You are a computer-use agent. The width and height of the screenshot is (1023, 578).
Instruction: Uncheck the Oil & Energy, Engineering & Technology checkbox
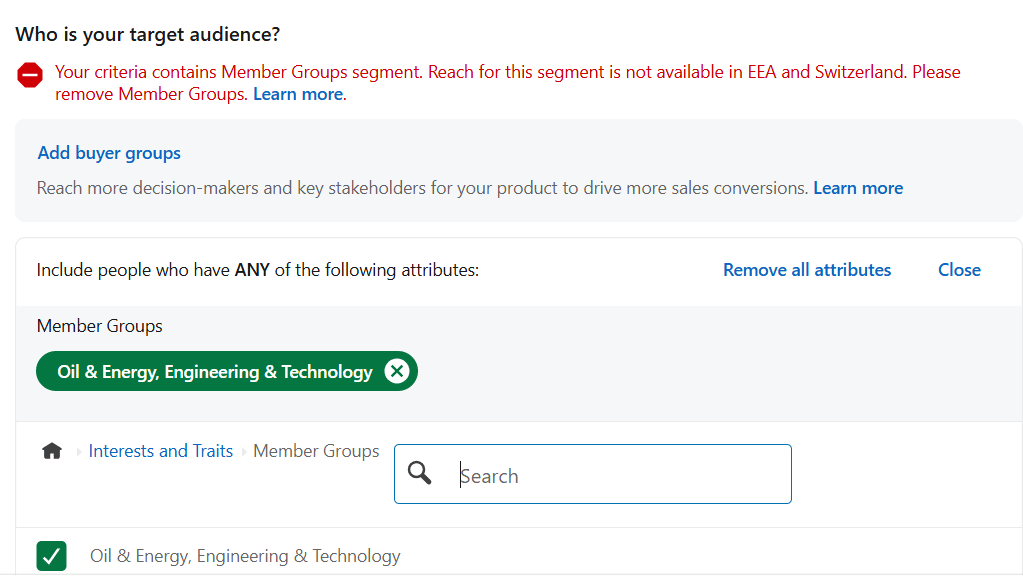52,556
